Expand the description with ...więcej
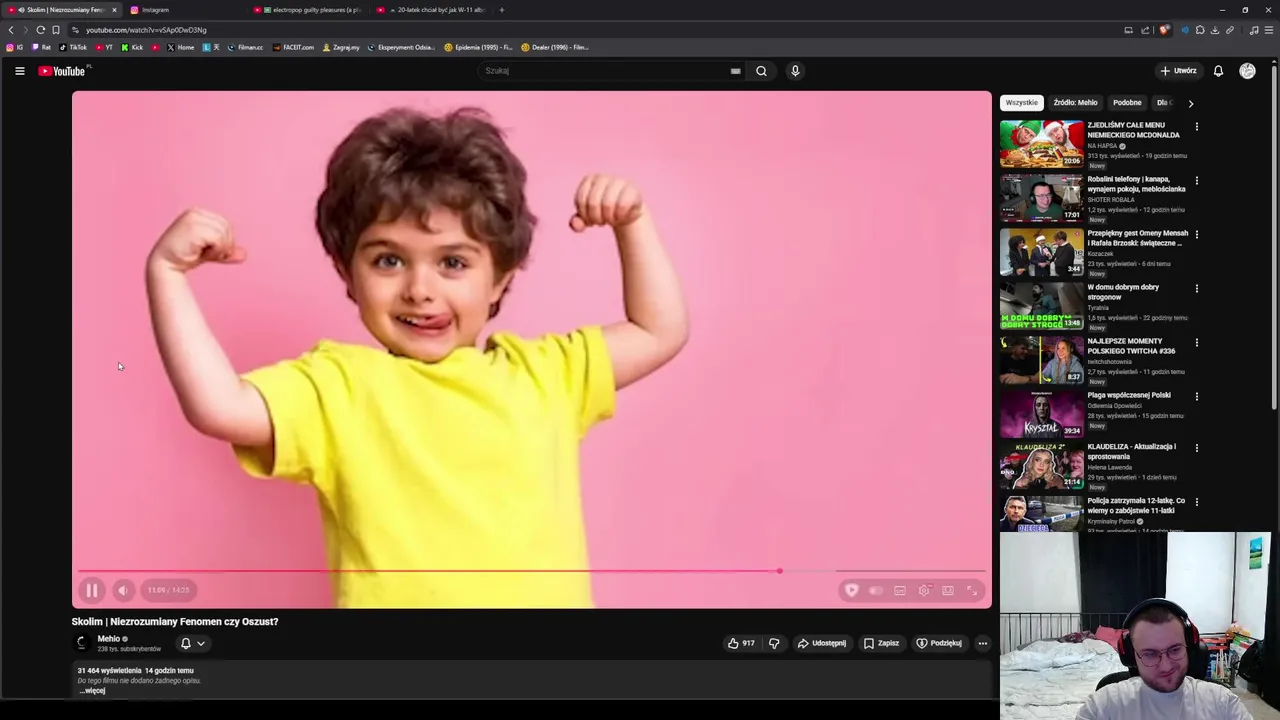 pyautogui.click(x=92, y=691)
